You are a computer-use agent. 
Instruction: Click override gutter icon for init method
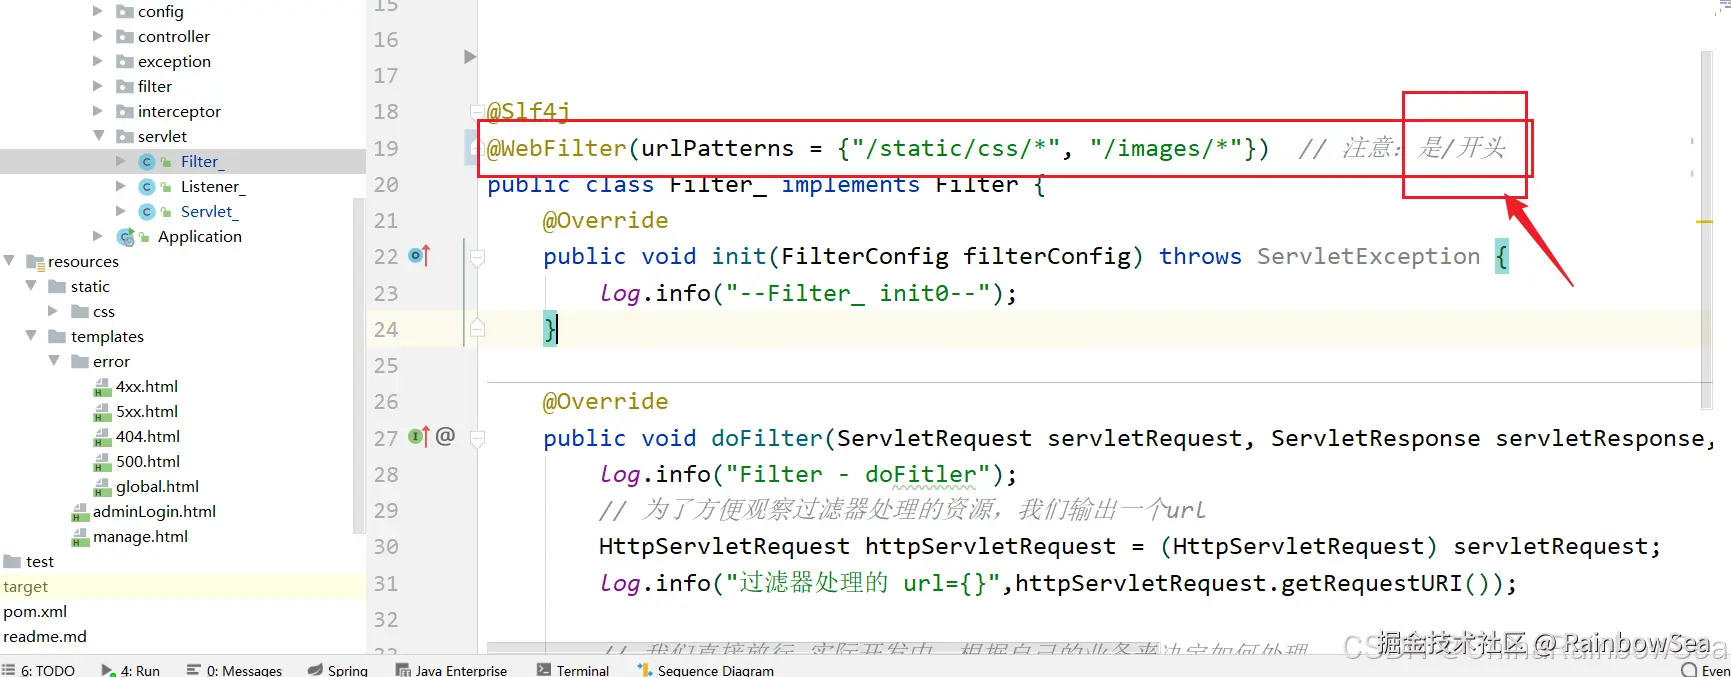coord(419,256)
